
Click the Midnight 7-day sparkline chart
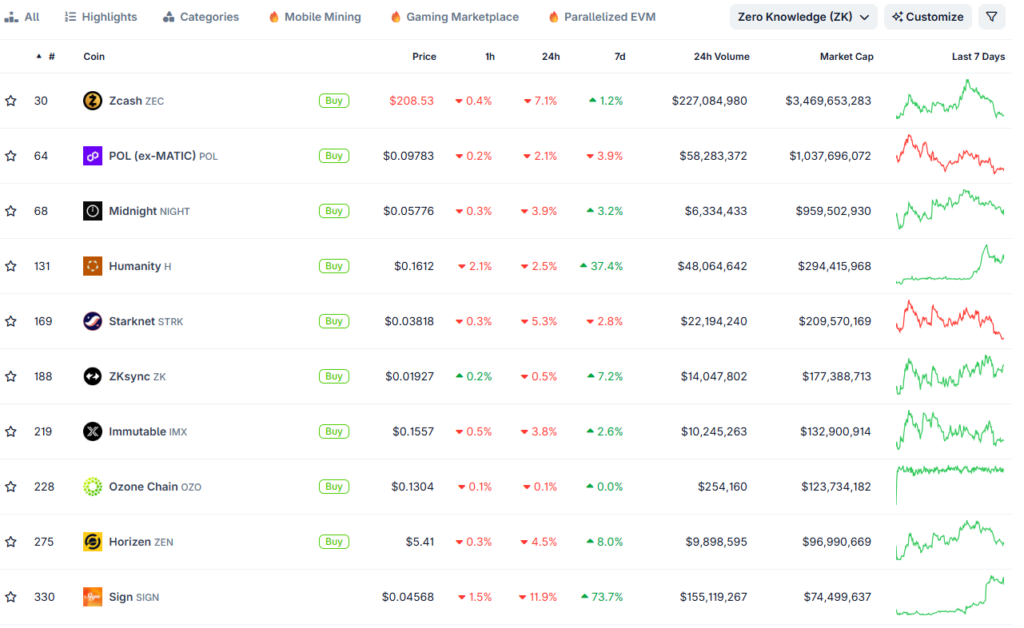pyautogui.click(x=950, y=211)
